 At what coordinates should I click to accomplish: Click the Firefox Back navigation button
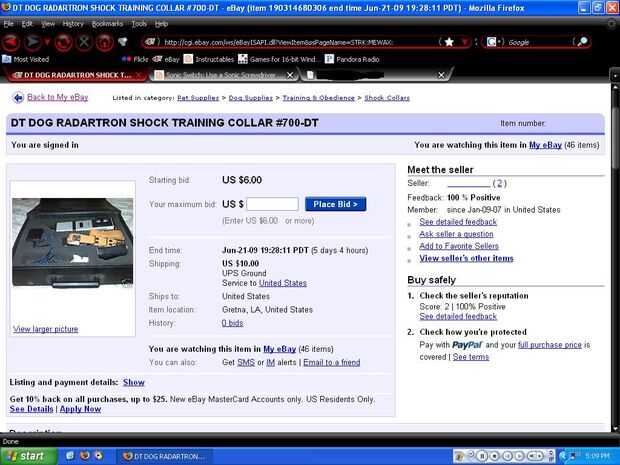[11, 42]
